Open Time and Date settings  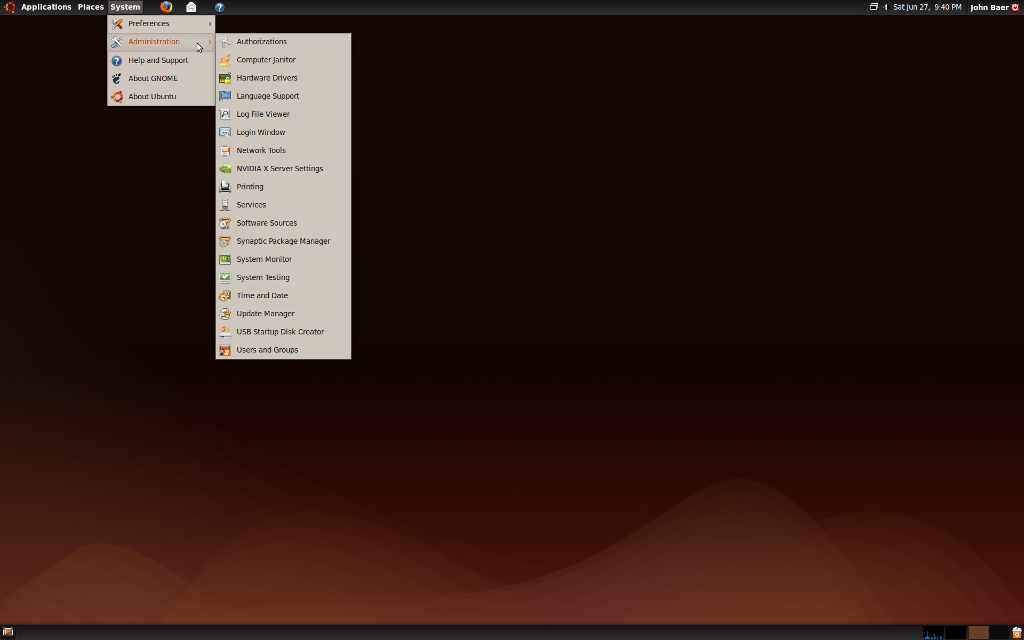283,296
